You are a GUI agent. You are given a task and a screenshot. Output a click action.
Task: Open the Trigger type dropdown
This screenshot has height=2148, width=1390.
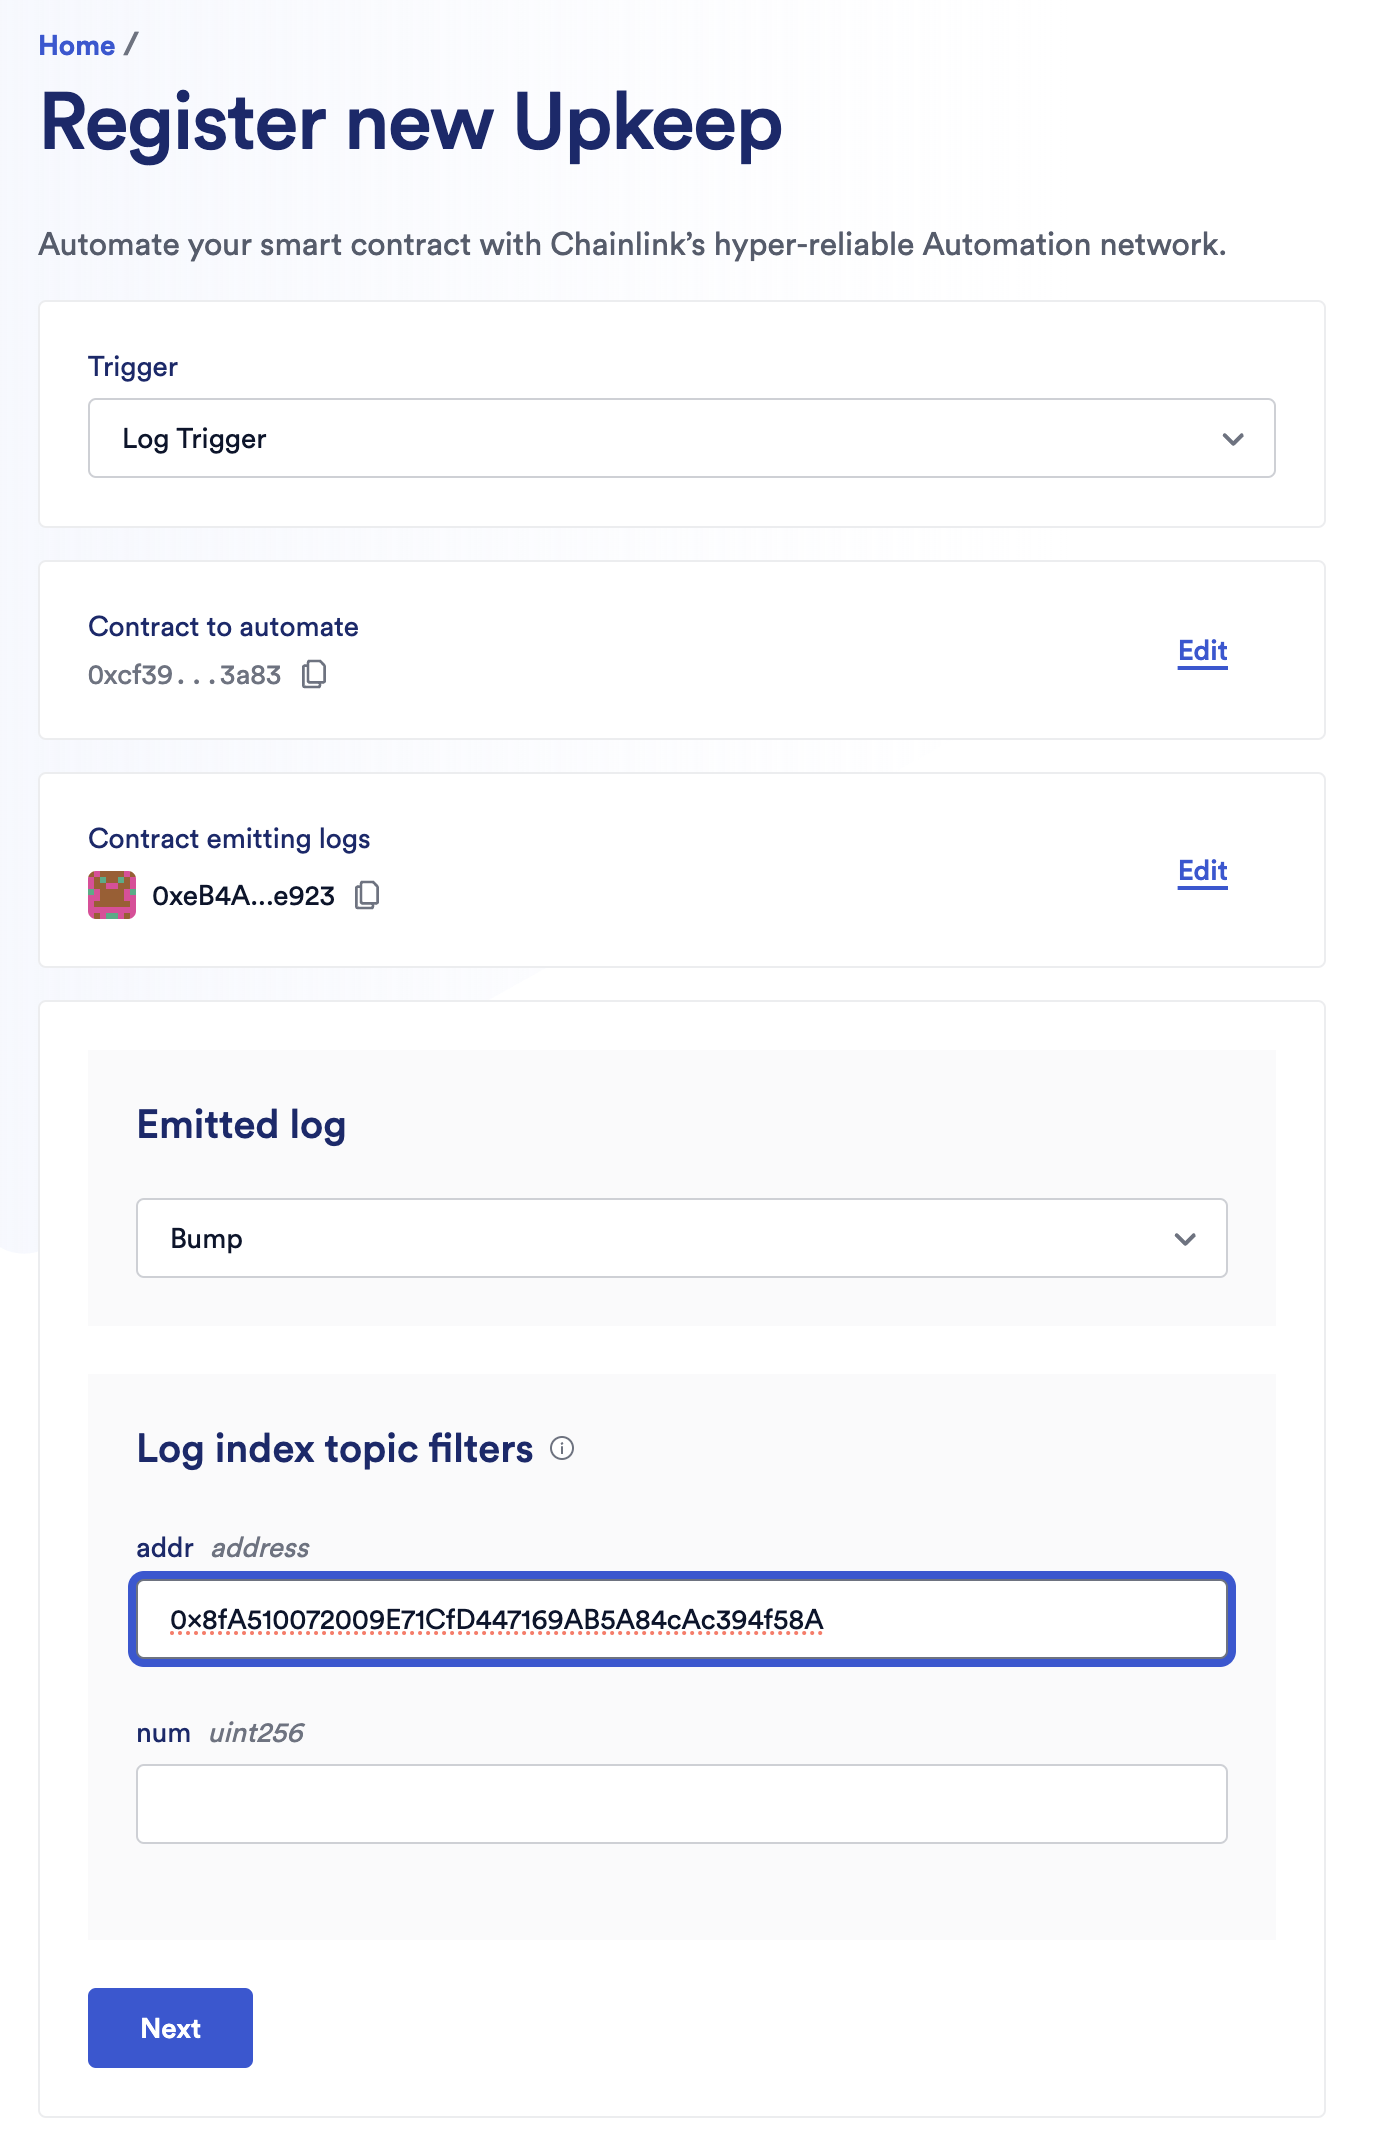pyautogui.click(x=680, y=438)
